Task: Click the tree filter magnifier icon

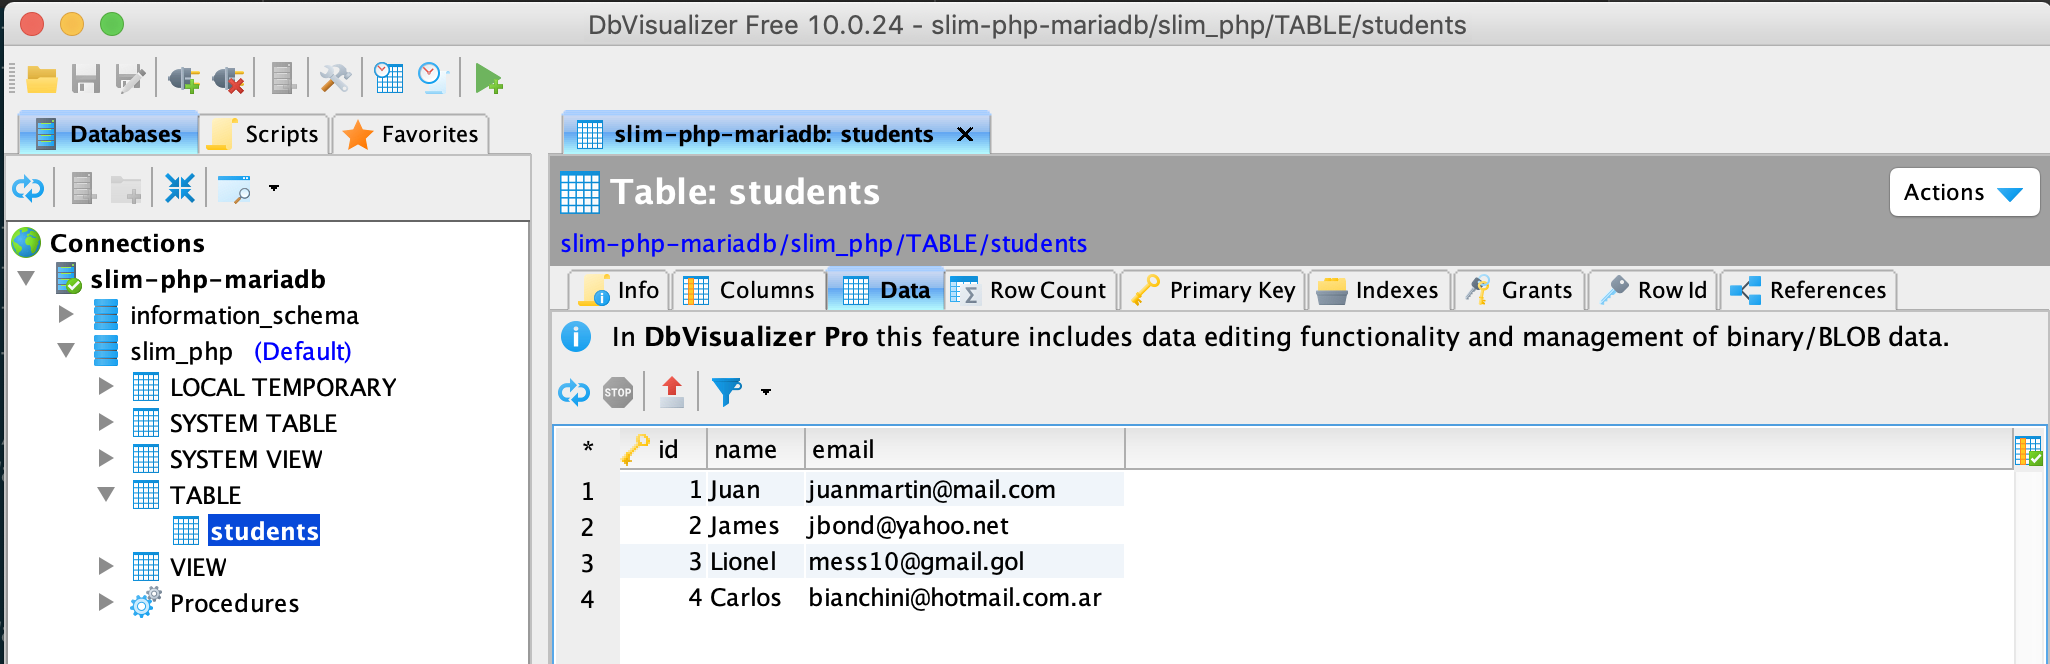Action: (234, 189)
